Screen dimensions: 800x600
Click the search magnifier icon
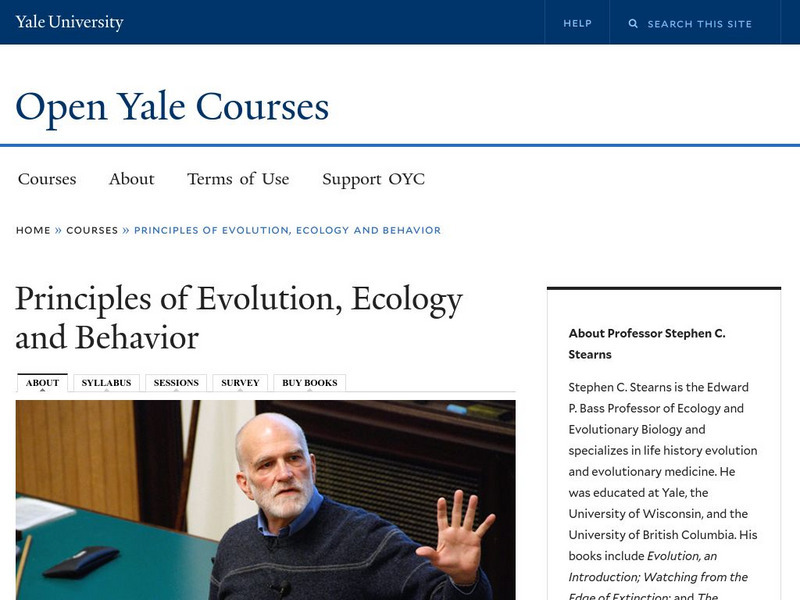pos(633,23)
